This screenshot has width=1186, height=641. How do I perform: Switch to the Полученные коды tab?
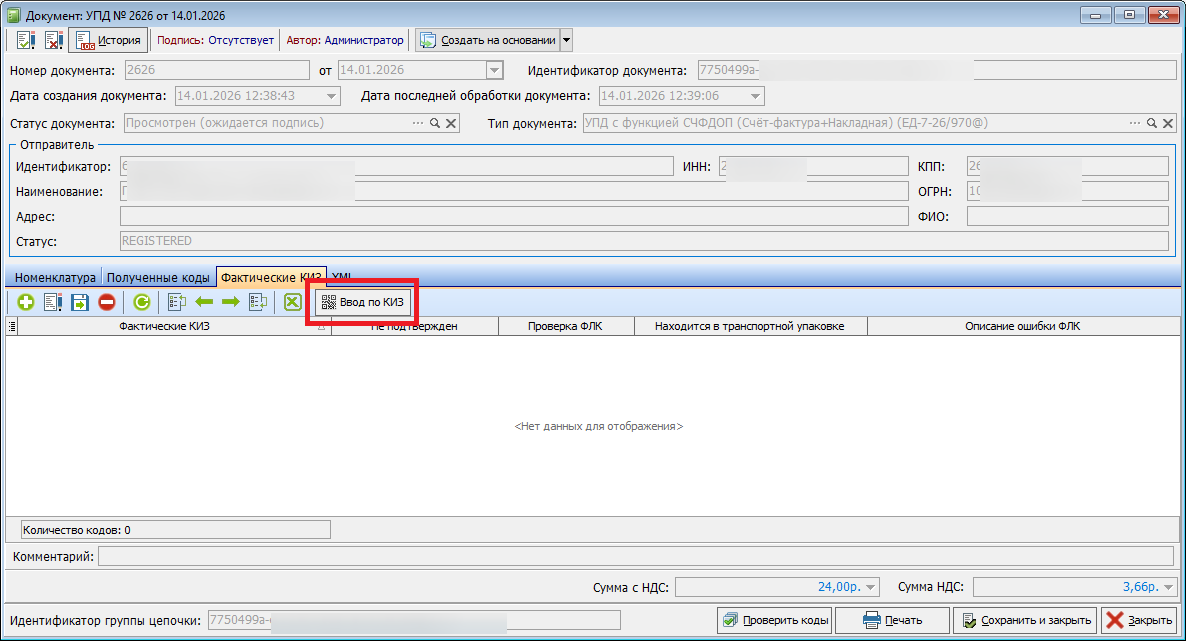[x=158, y=277]
